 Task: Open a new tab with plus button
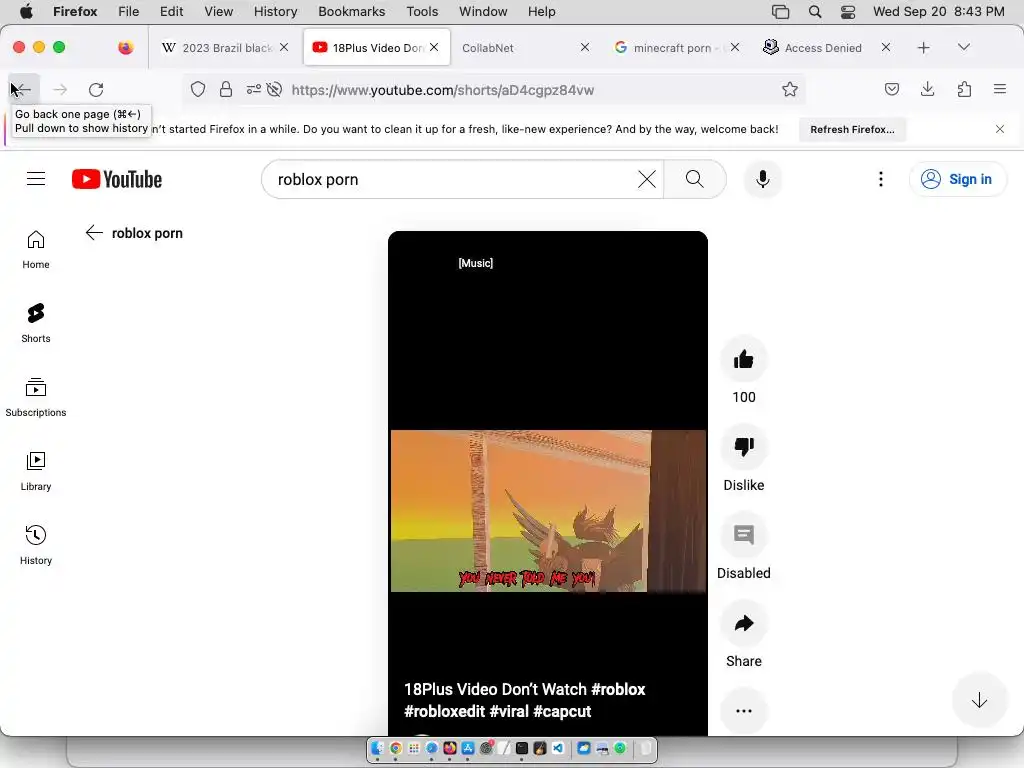pyautogui.click(x=923, y=48)
